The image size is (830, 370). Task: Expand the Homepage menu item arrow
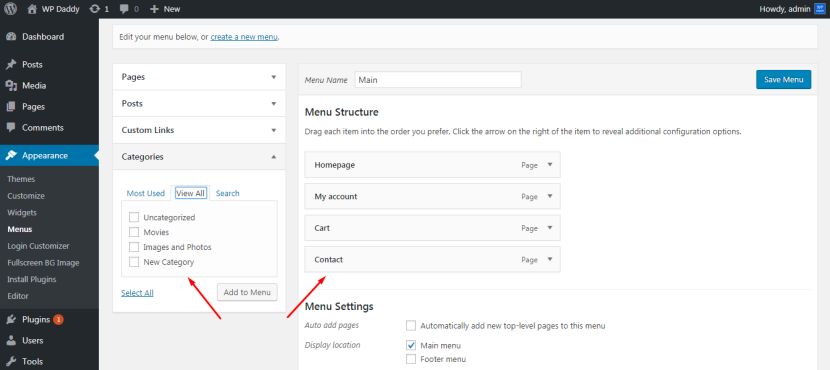[549, 165]
